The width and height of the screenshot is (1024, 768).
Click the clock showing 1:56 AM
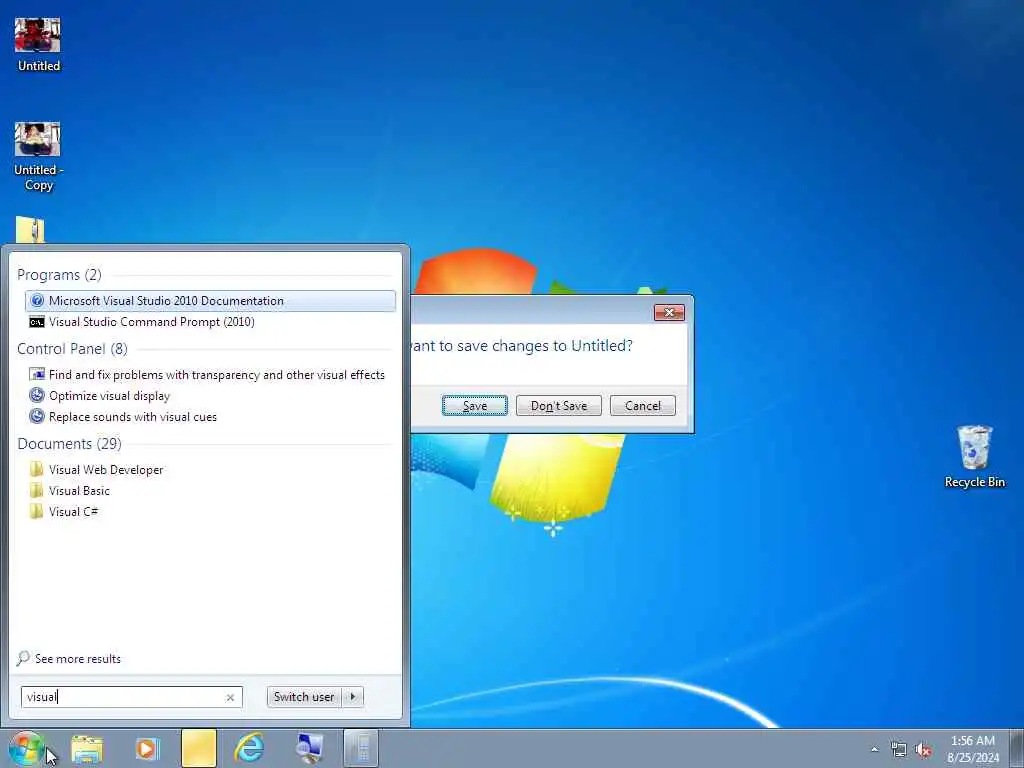(972, 749)
